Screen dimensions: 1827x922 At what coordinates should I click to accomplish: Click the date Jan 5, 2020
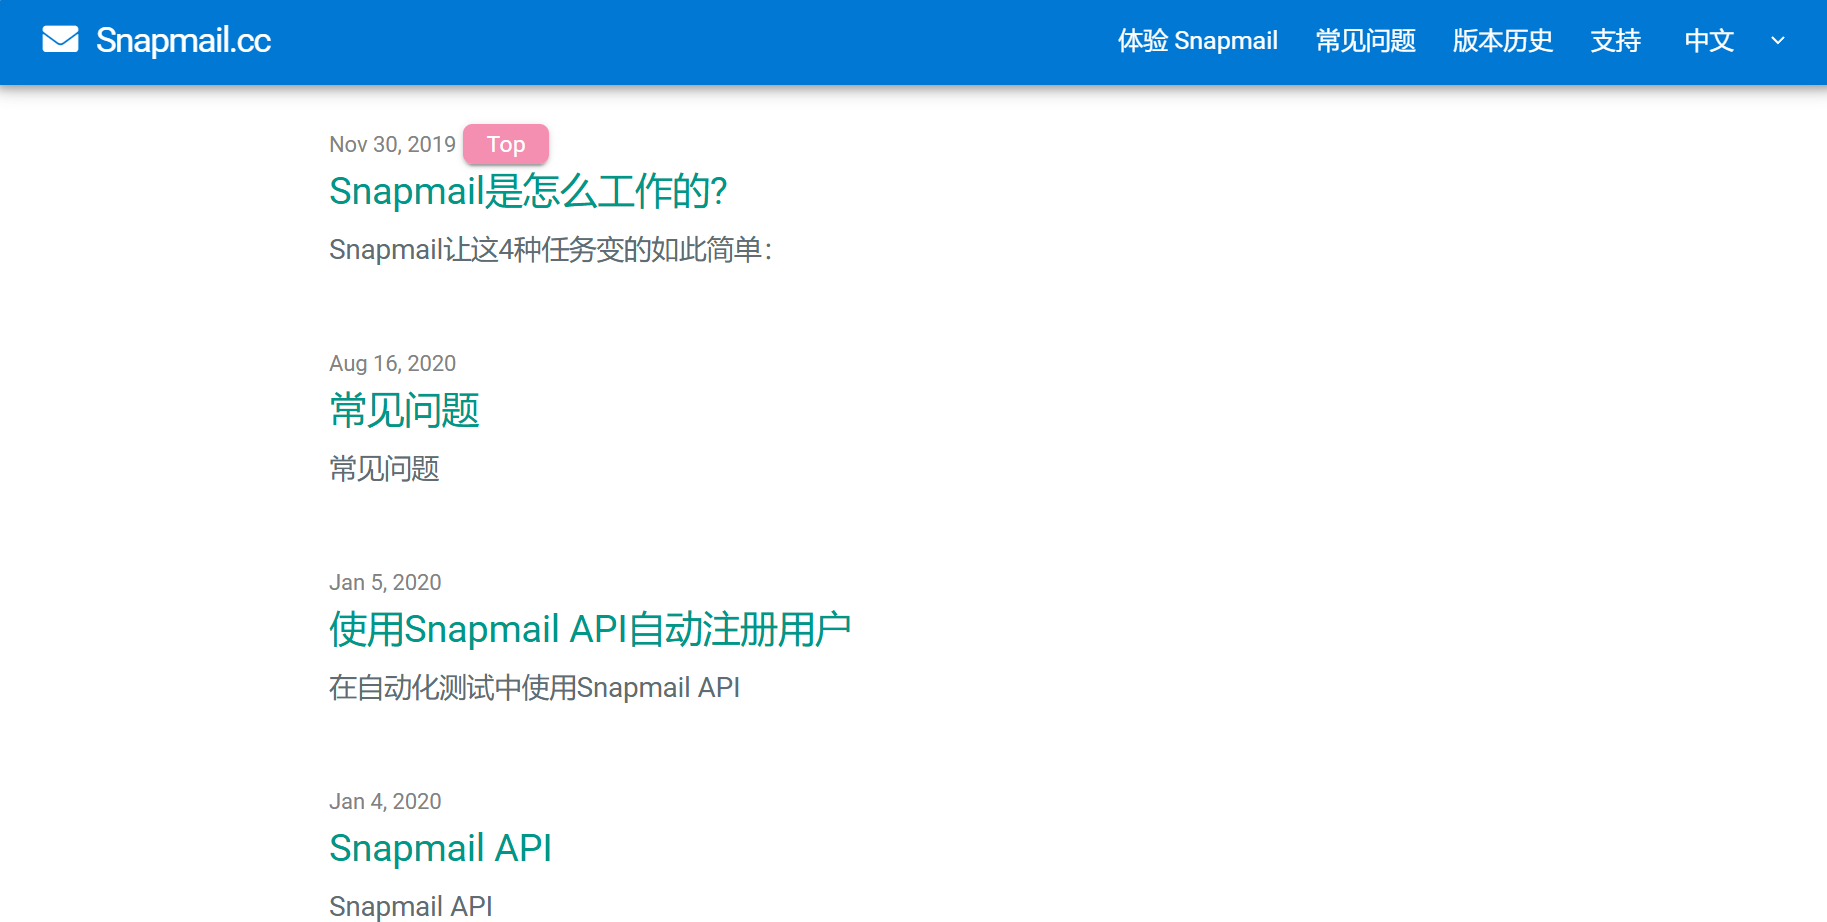385,582
